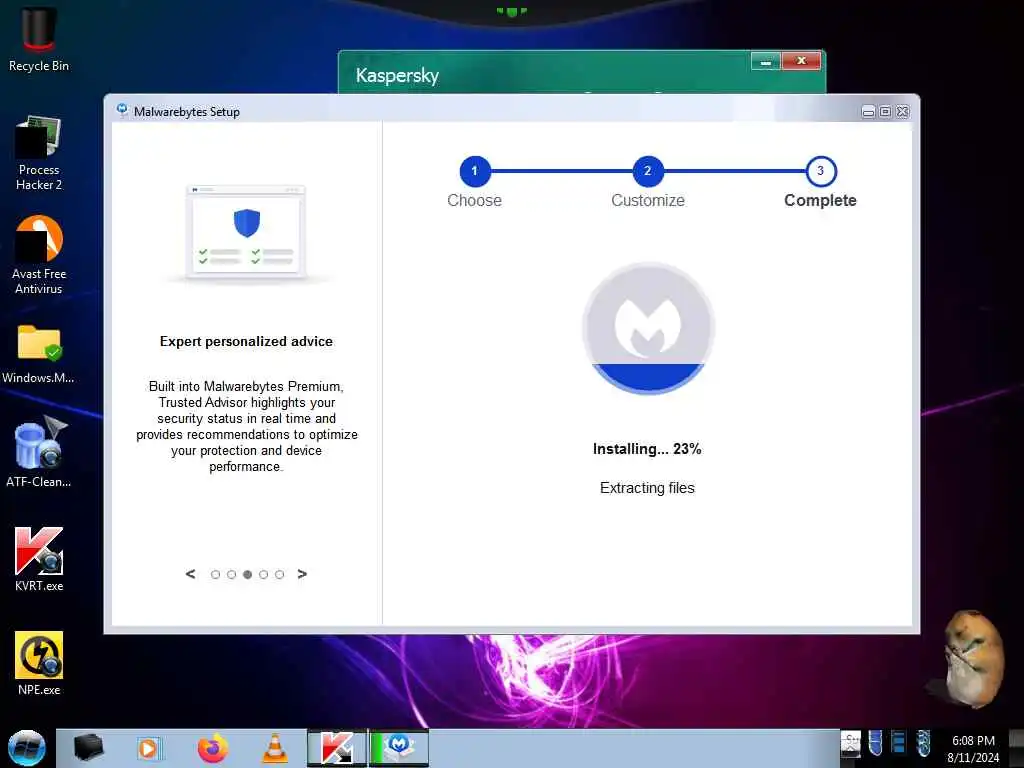
Task: Launch Process Hacker 2 from desktop
Action: [39, 153]
